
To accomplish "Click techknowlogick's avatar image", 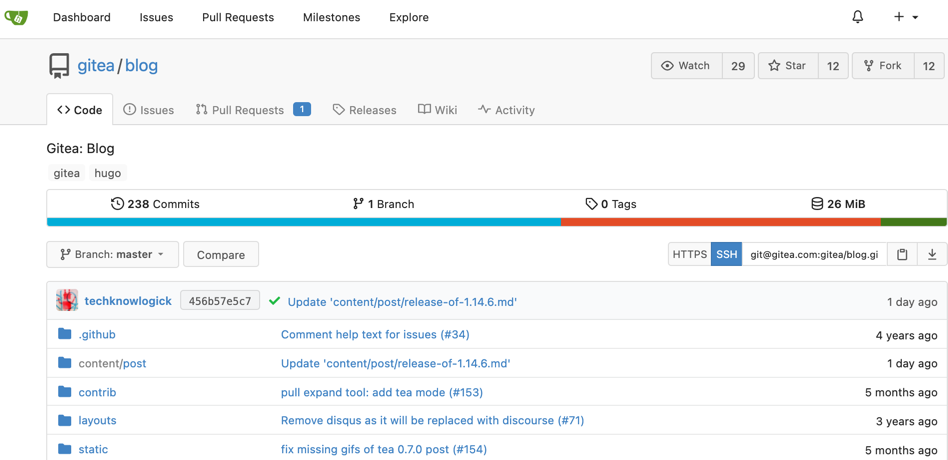I will coord(67,301).
